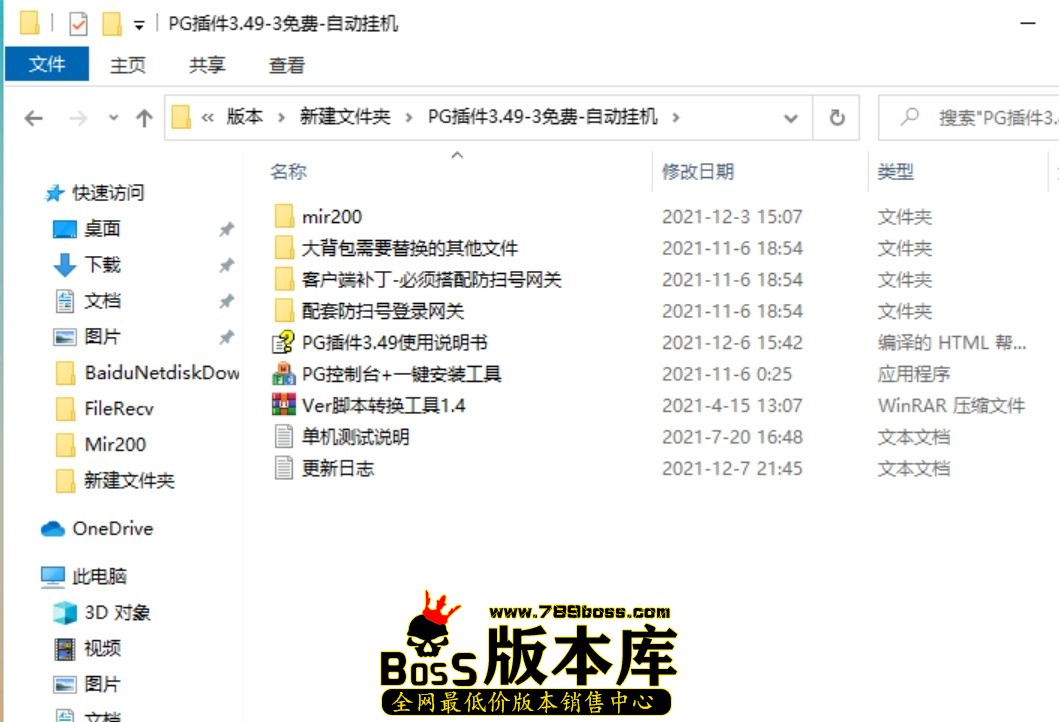Click the up-one-level arrow button
Viewport: 1059px width, 722px height.
coord(144,118)
